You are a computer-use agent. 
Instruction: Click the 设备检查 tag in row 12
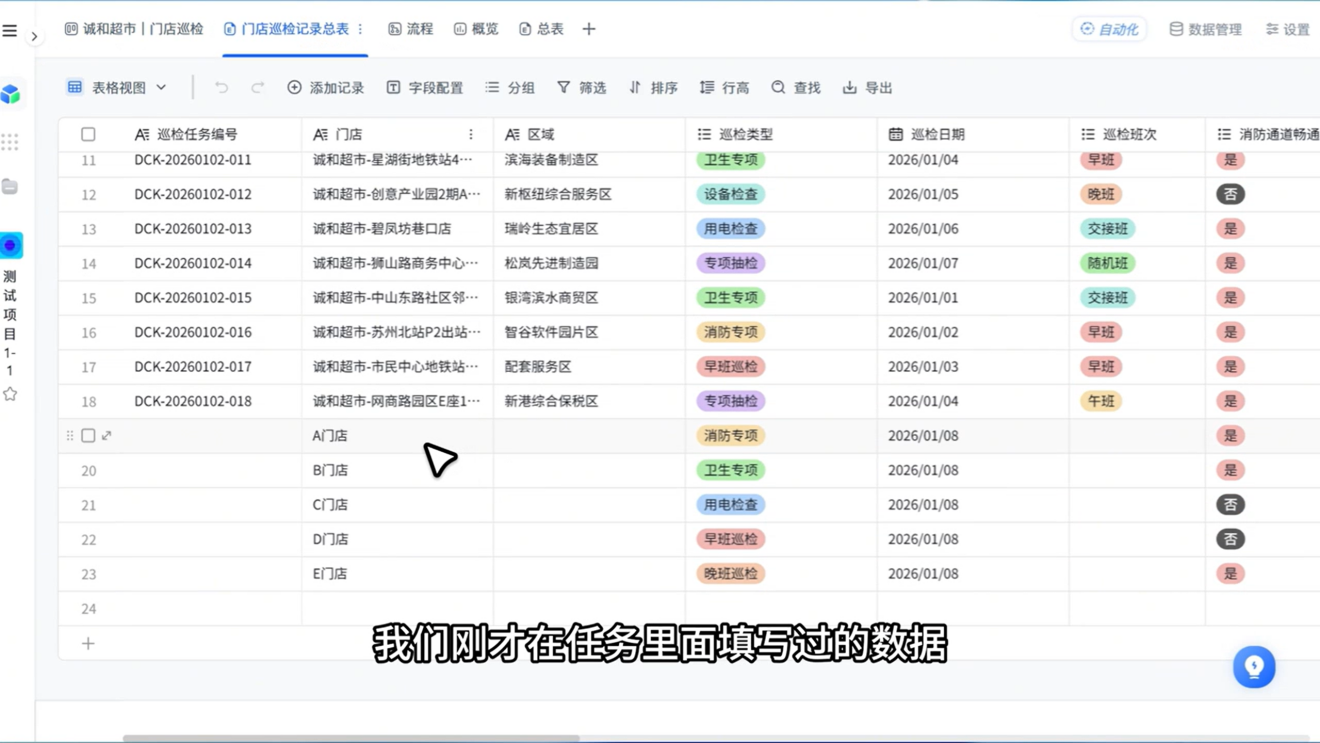coord(731,194)
